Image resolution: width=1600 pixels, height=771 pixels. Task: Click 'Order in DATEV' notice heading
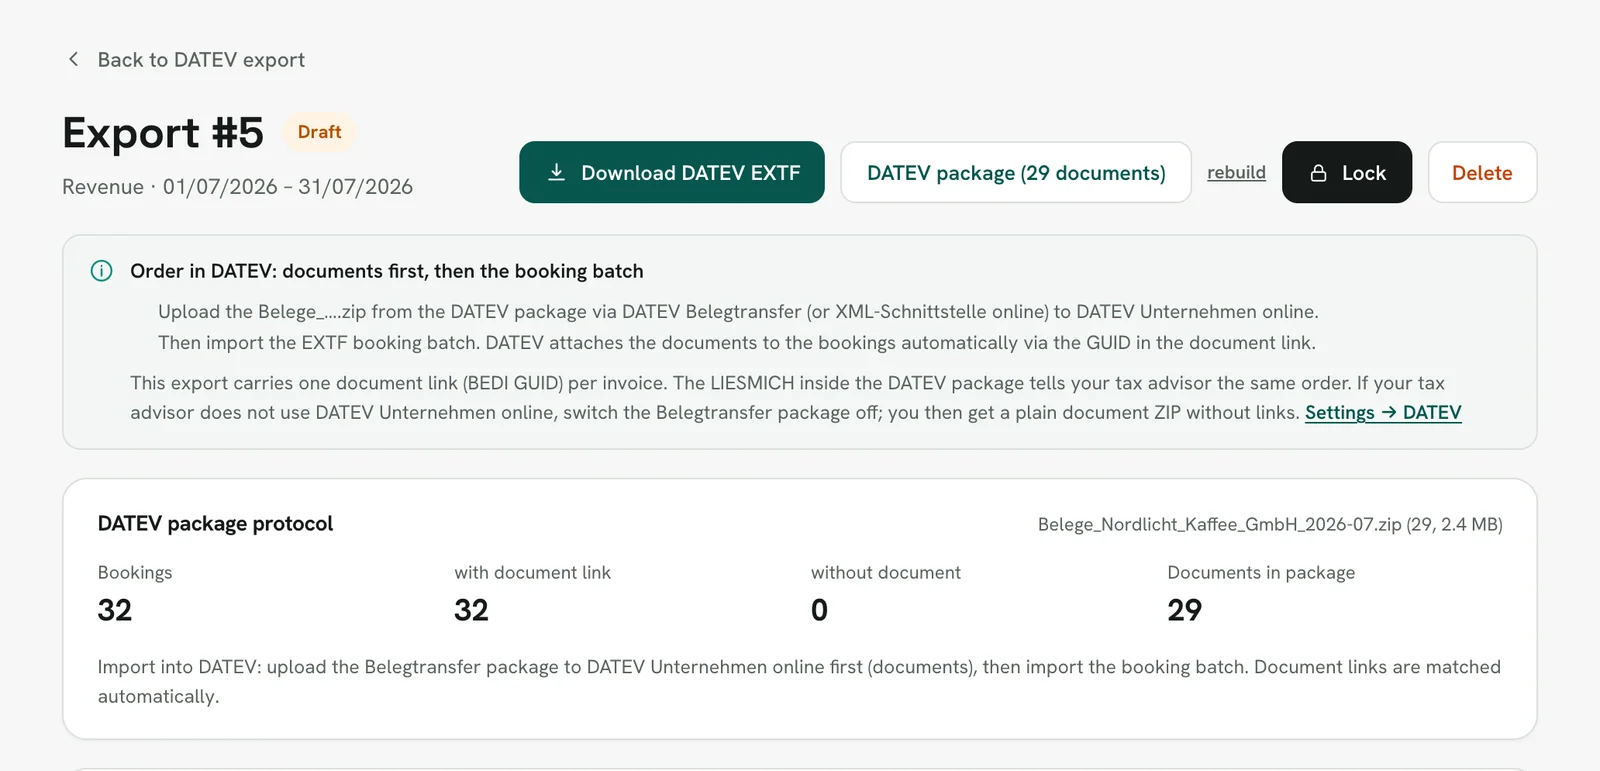click(x=387, y=271)
